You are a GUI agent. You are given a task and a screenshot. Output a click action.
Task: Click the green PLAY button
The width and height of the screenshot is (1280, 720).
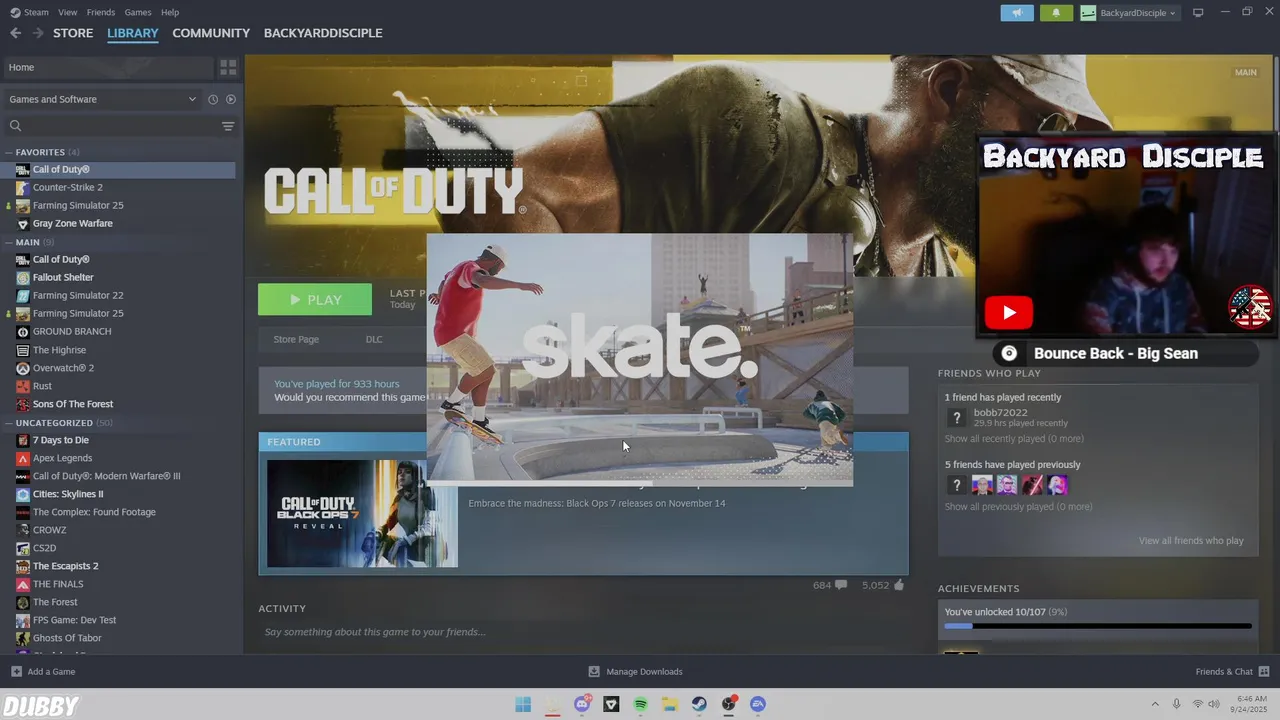[315, 299]
